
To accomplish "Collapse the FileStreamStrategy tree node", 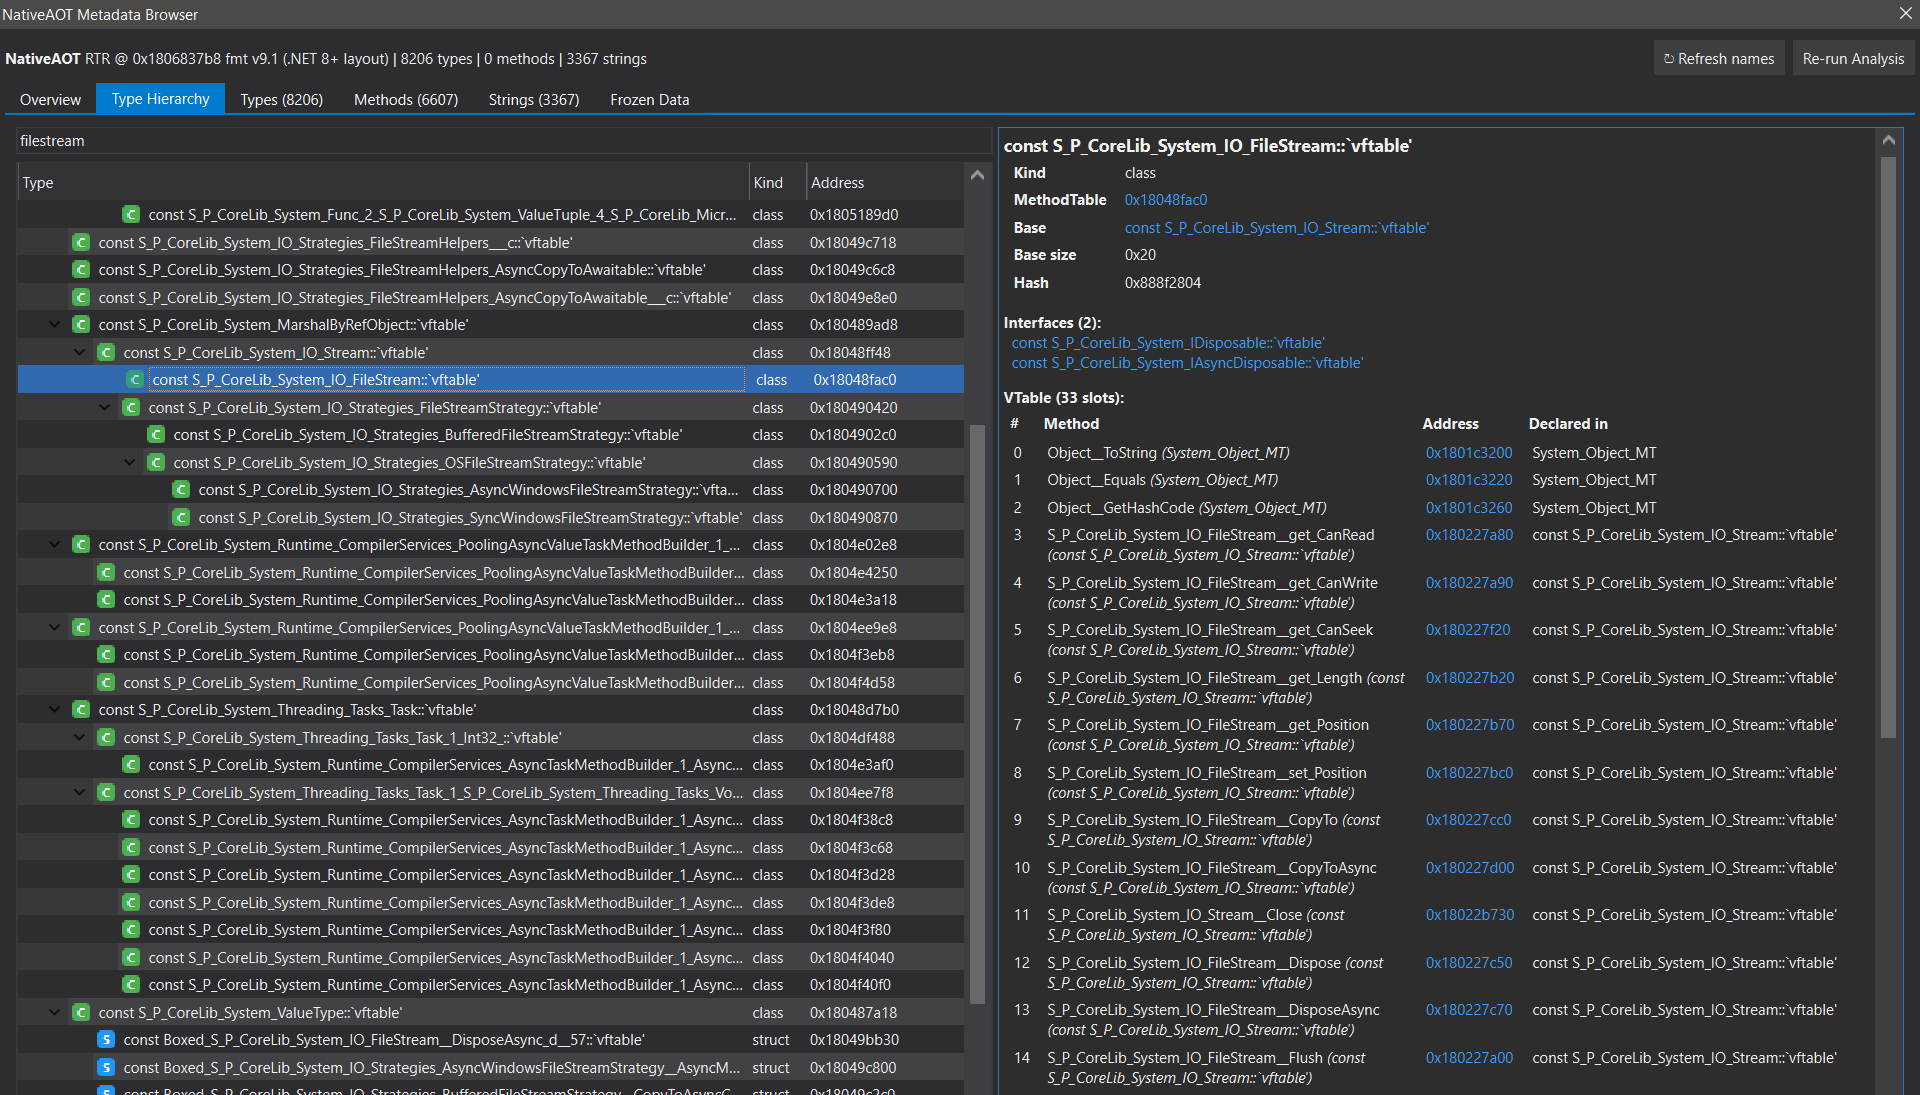I will pos(105,408).
